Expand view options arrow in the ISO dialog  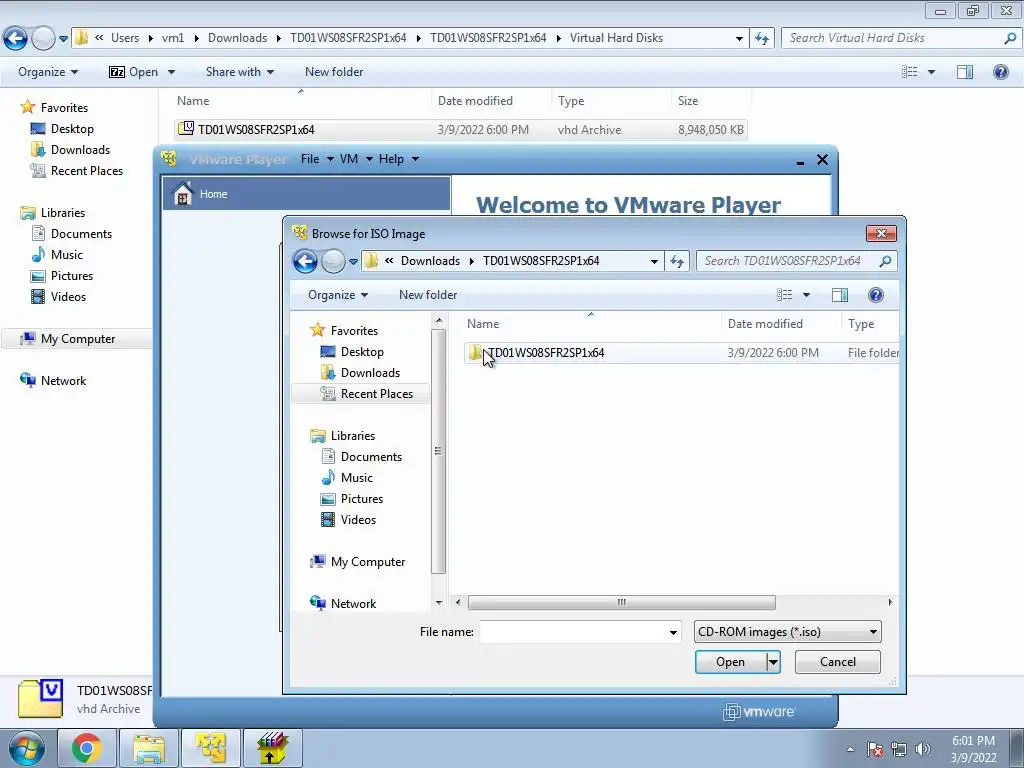coord(807,295)
